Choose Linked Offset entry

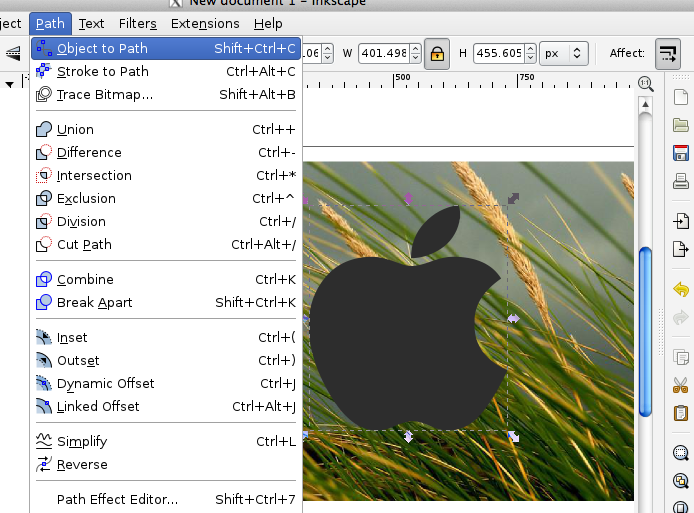(x=166, y=406)
